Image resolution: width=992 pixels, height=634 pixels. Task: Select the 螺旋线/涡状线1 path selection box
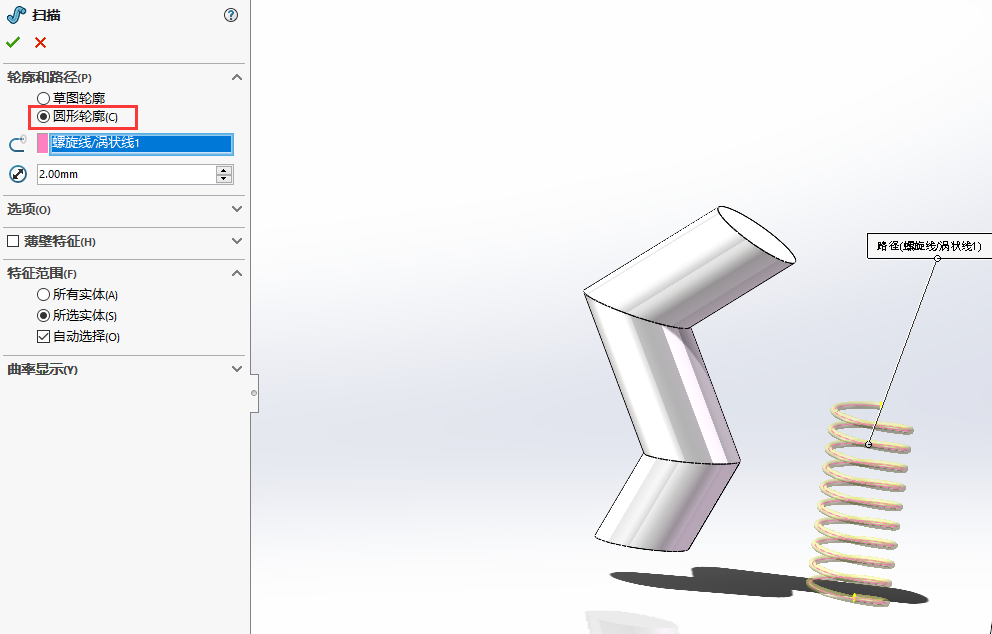click(141, 144)
